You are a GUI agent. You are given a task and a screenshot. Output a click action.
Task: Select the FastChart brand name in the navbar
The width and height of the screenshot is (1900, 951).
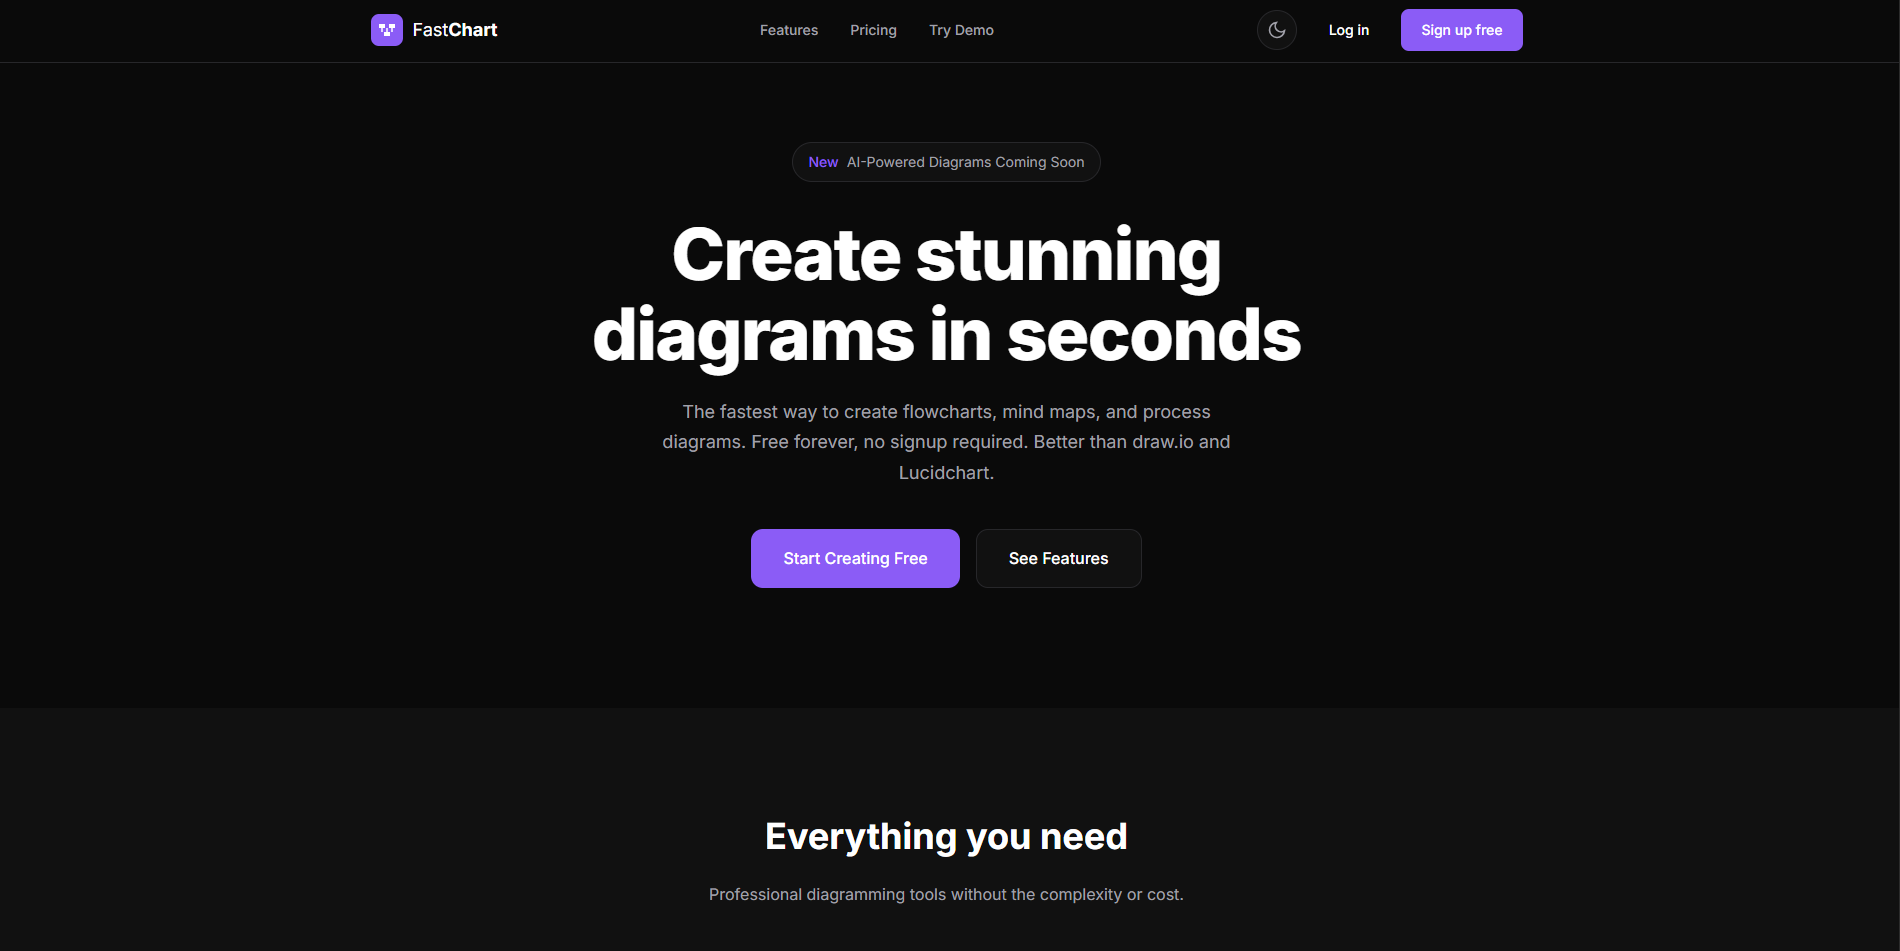(452, 30)
